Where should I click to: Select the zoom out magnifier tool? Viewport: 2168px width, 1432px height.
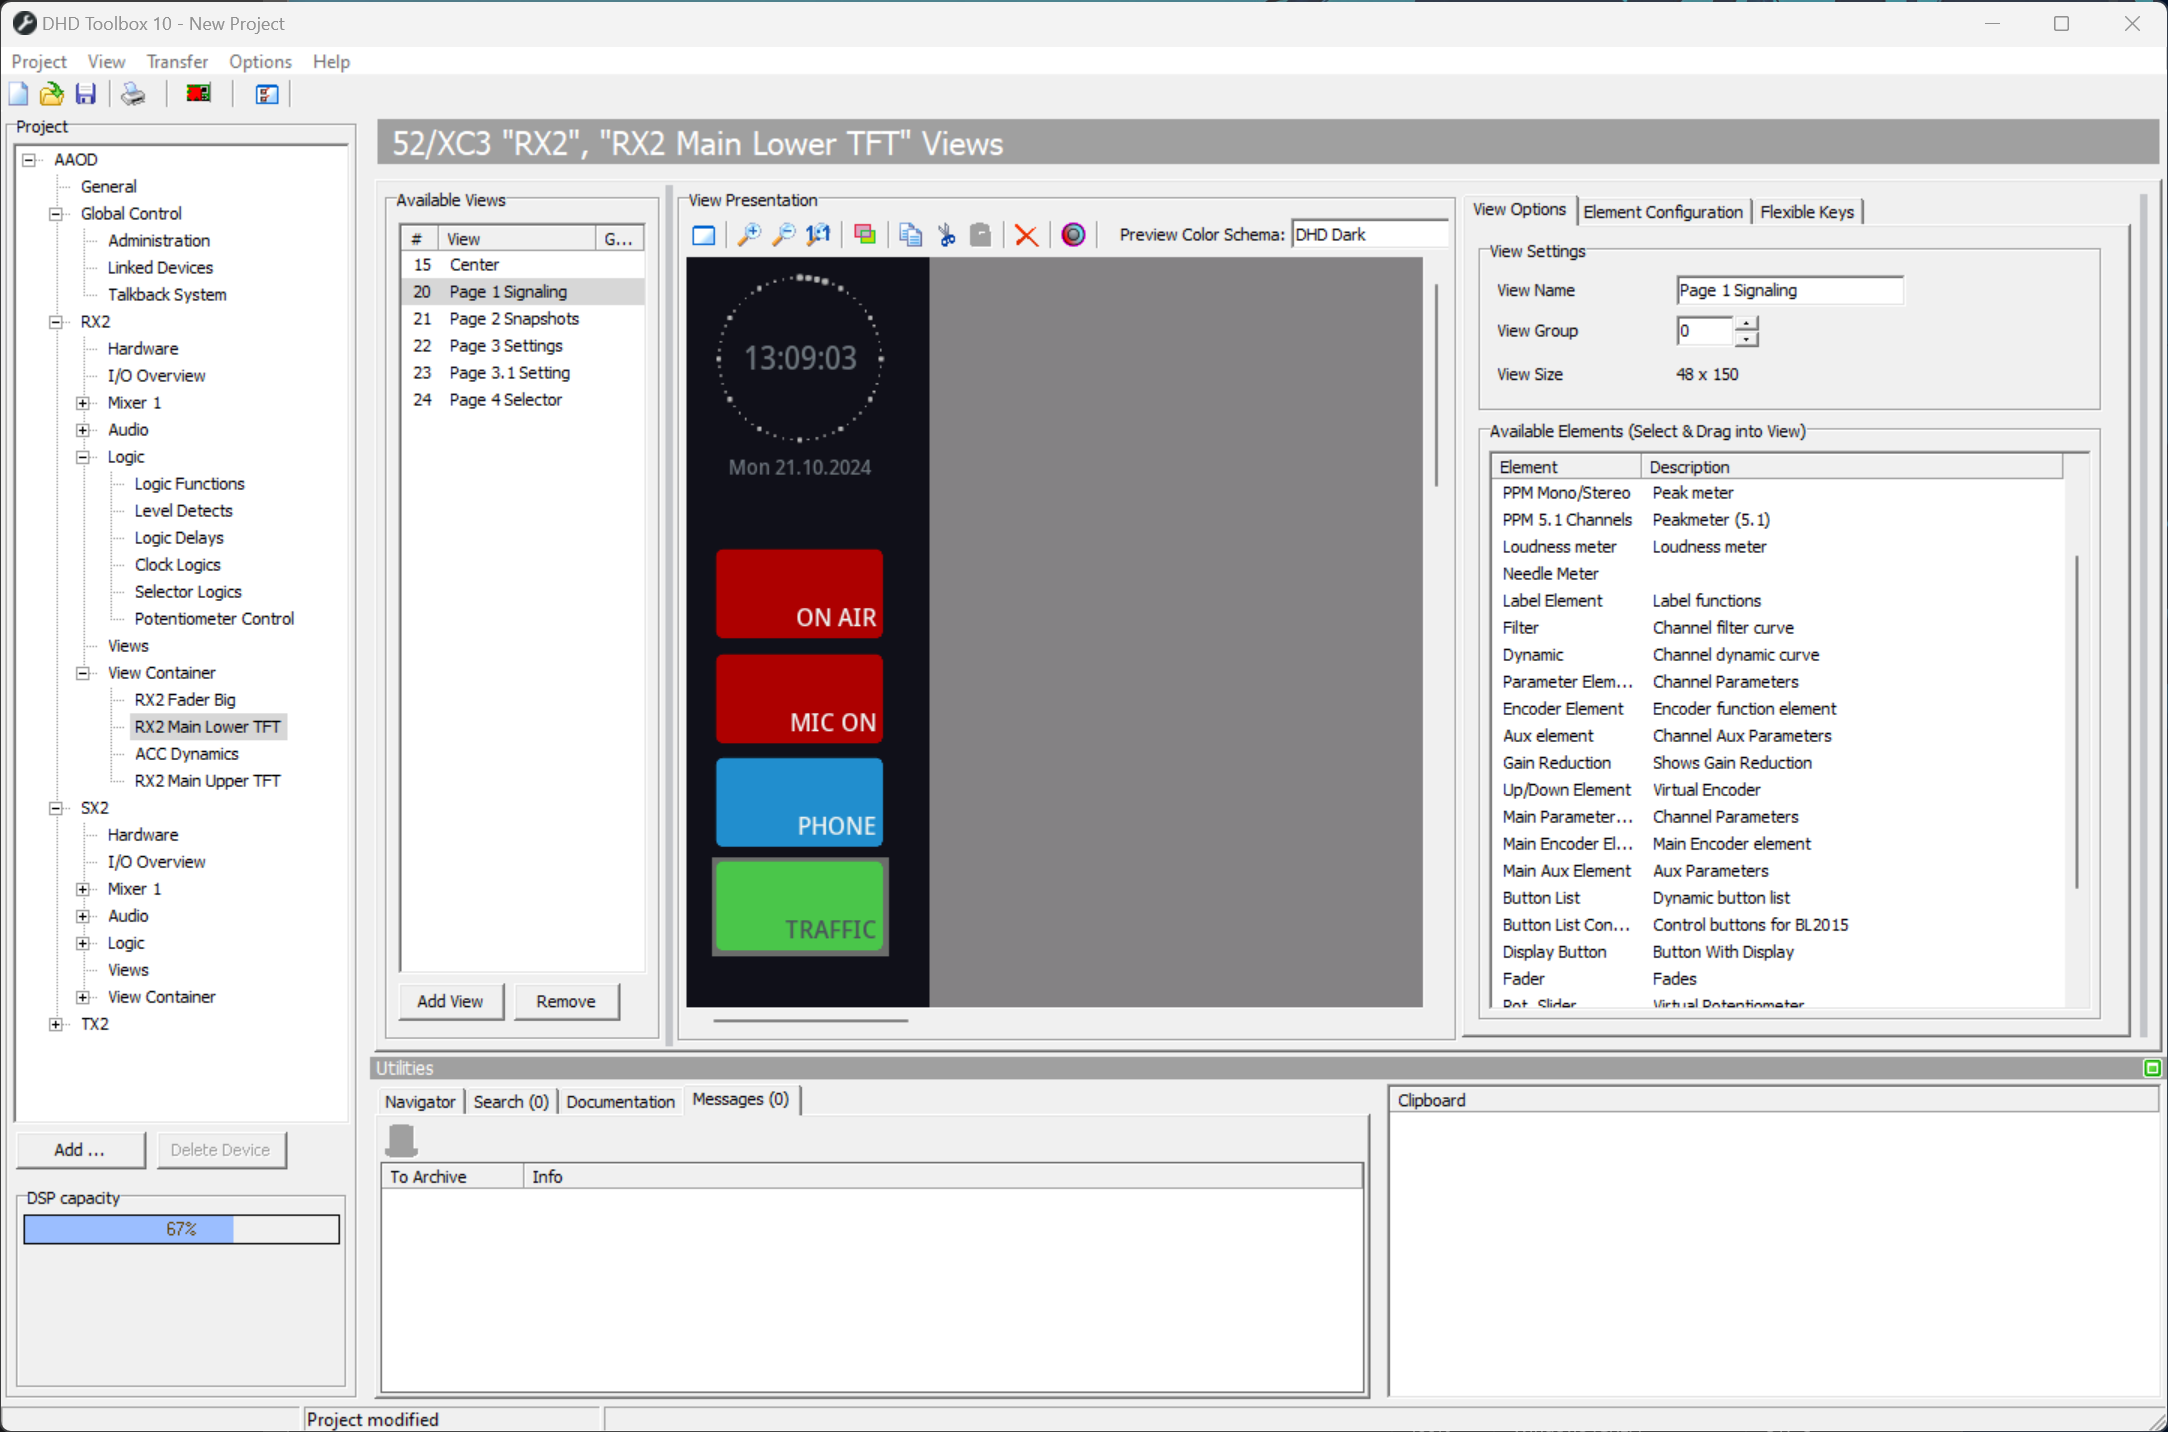coord(784,234)
